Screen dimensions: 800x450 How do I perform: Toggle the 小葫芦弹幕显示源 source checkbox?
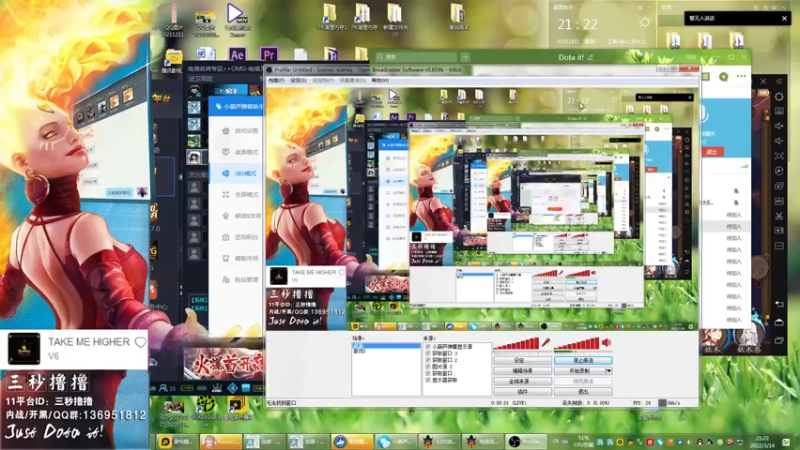point(428,347)
